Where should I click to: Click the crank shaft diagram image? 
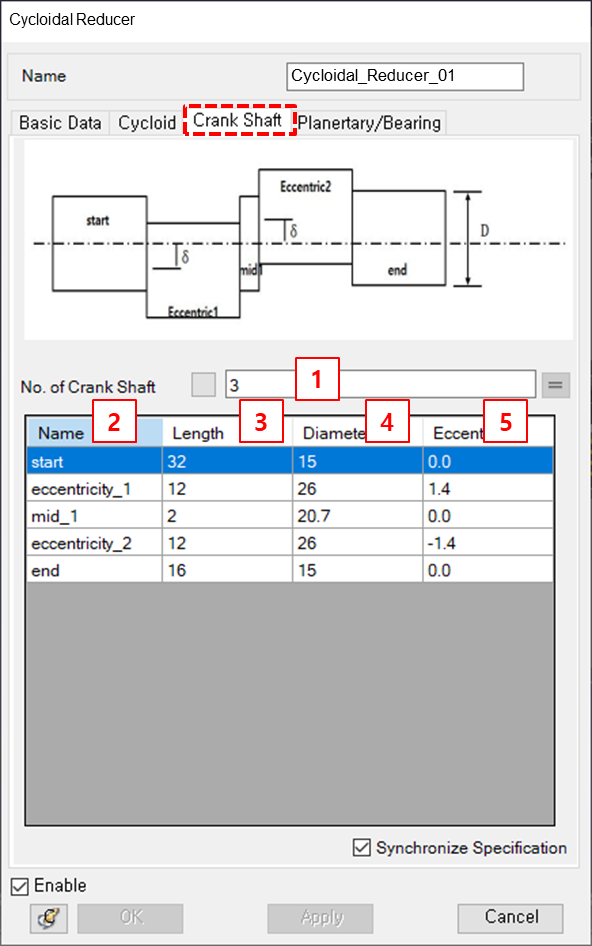(299, 240)
